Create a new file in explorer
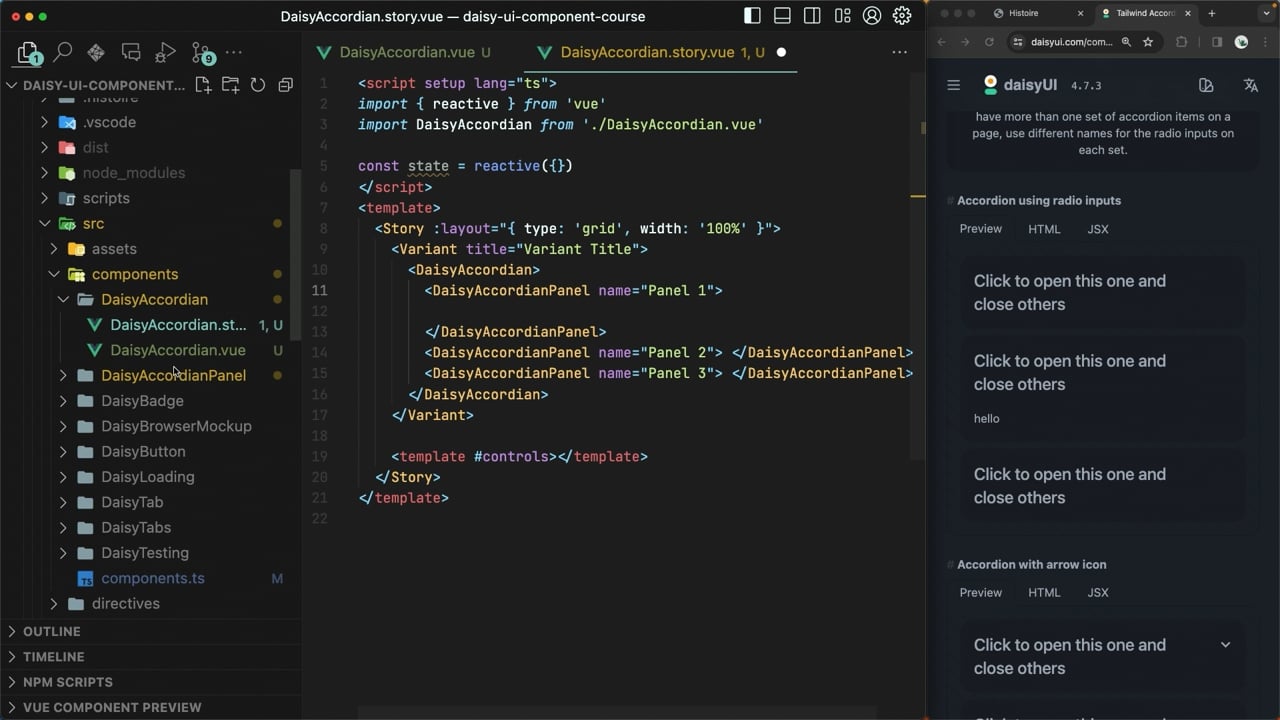The width and height of the screenshot is (1280, 720). (x=203, y=85)
